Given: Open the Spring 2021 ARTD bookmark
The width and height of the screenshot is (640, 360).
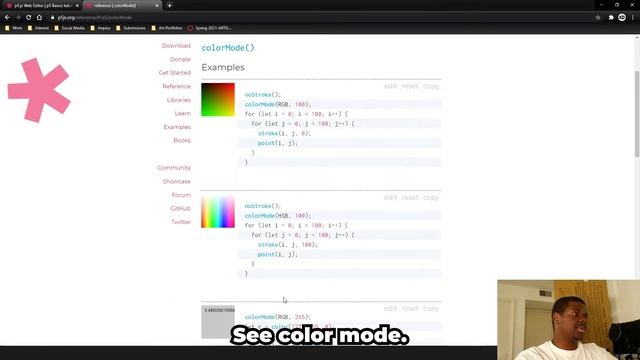Looking at the screenshot, I should point(209,28).
